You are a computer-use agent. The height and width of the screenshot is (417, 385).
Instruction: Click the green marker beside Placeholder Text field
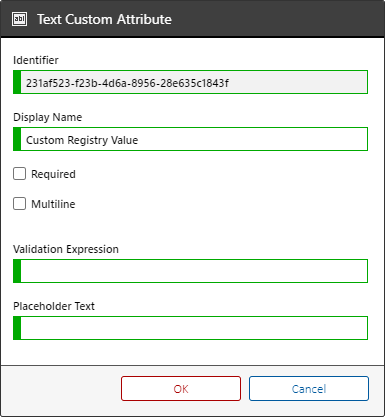17,328
